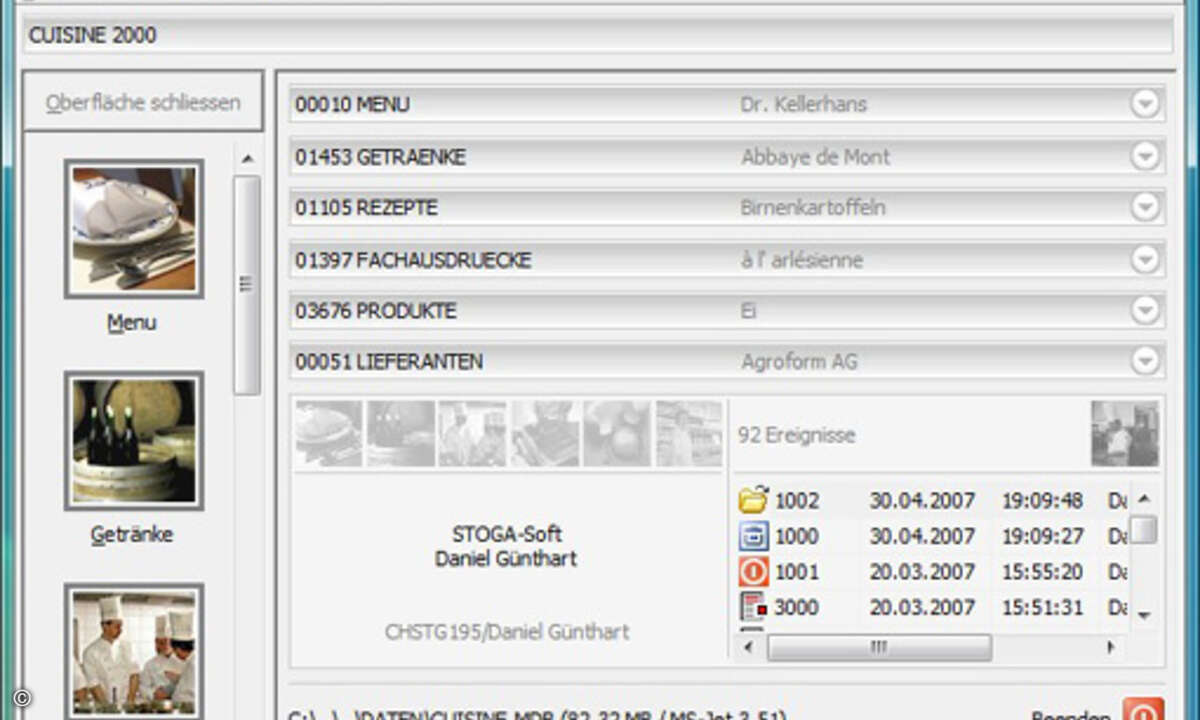Click Oberfläche schliessen button
Screen dimensions: 1200x720
(x=143, y=102)
